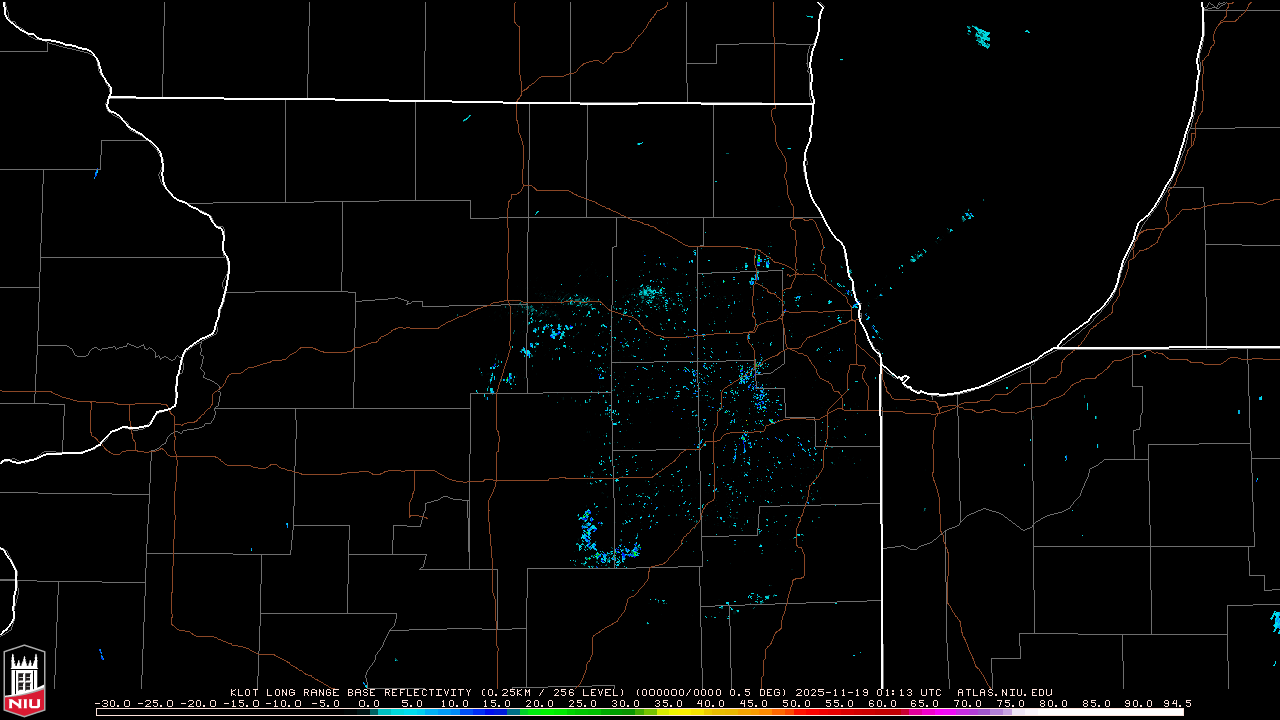Open the ATLAS.NIU.EDU link text
This screenshot has height=720, width=1280.
click(1004, 692)
